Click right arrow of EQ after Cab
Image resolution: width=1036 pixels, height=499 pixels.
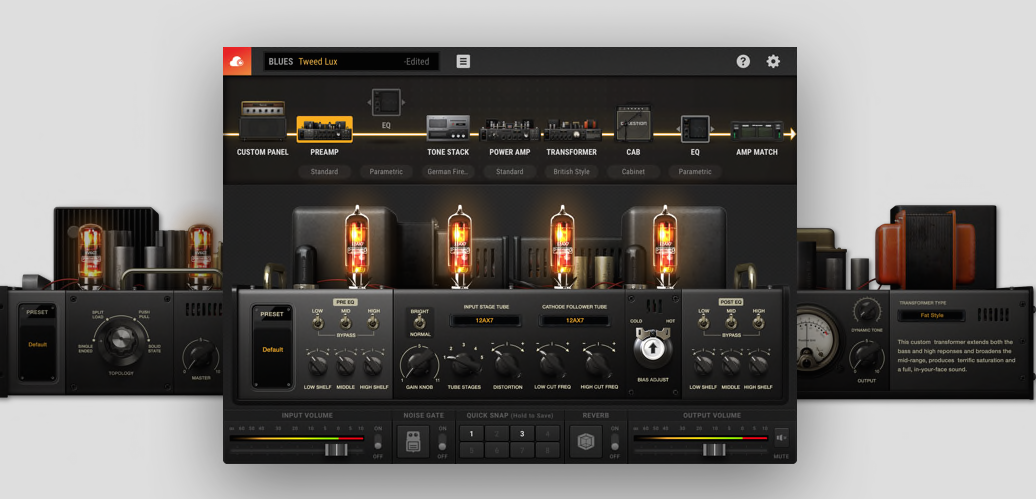tap(714, 129)
